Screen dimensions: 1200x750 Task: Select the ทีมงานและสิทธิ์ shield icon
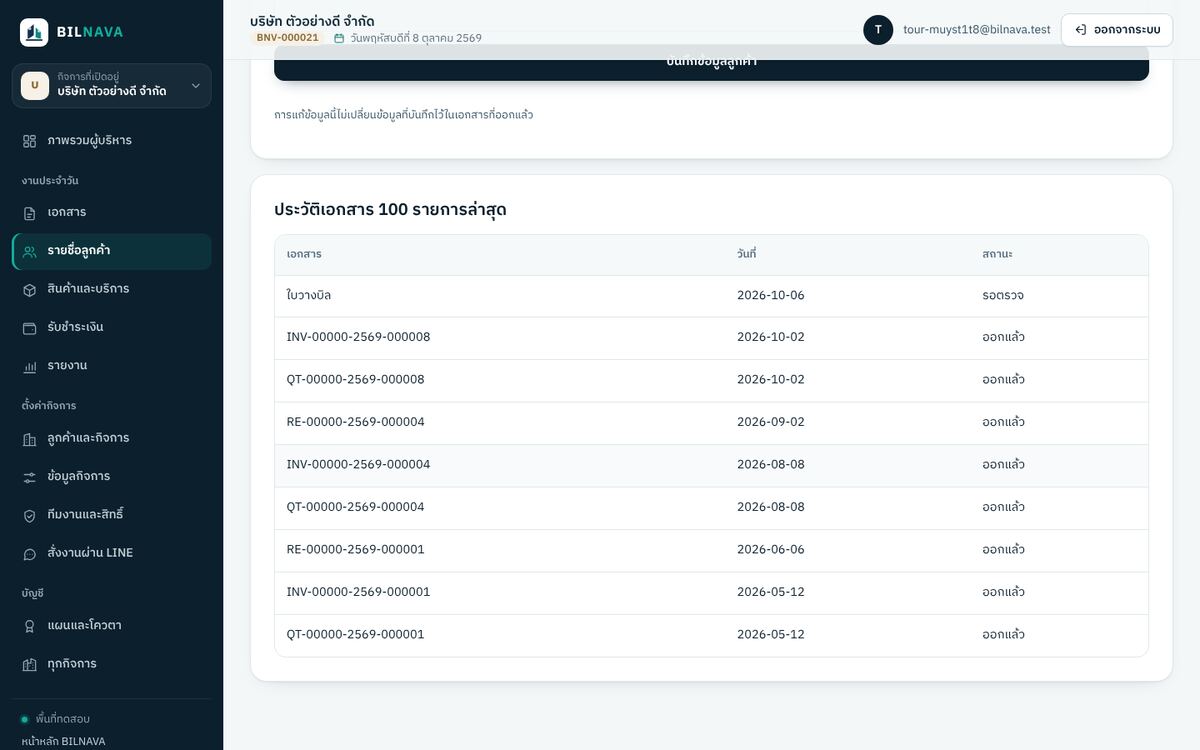click(x=30, y=515)
